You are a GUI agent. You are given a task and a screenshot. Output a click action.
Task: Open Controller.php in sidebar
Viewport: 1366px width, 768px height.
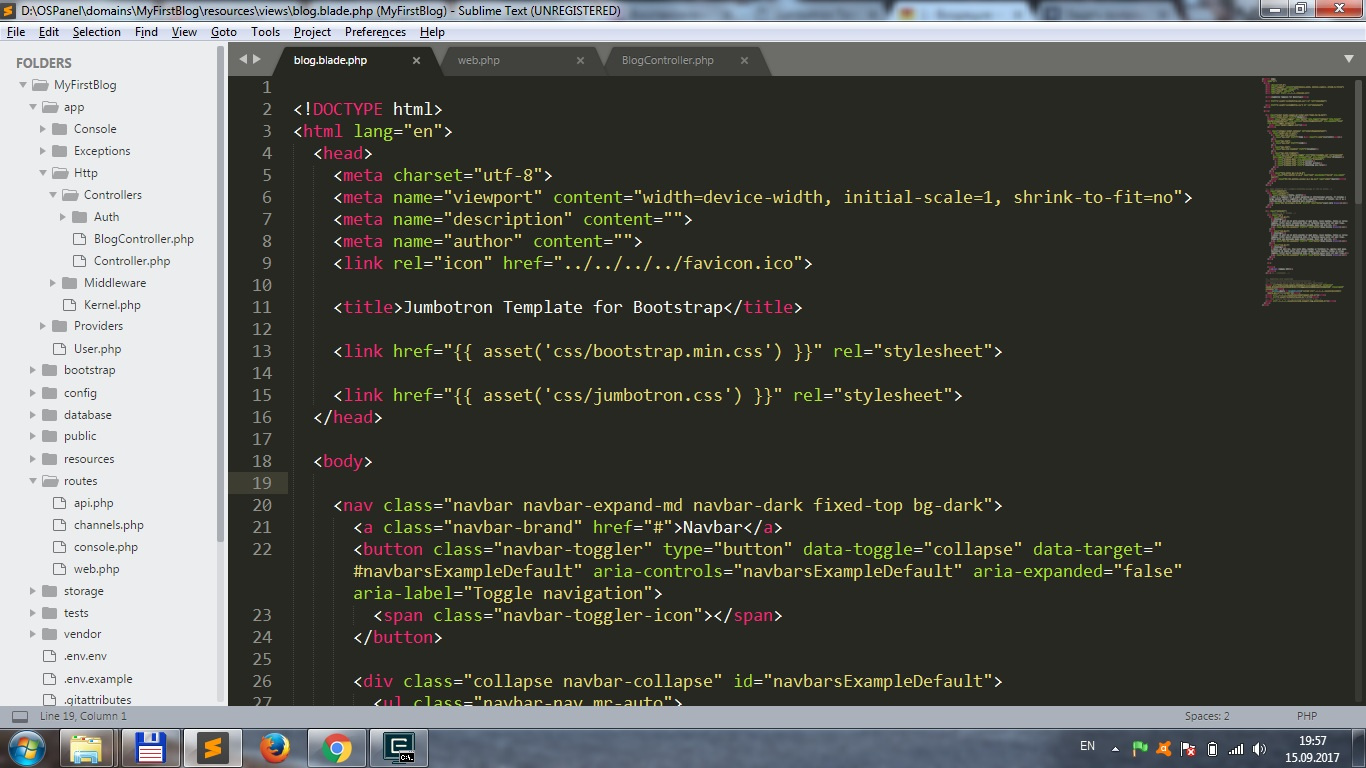(x=132, y=261)
